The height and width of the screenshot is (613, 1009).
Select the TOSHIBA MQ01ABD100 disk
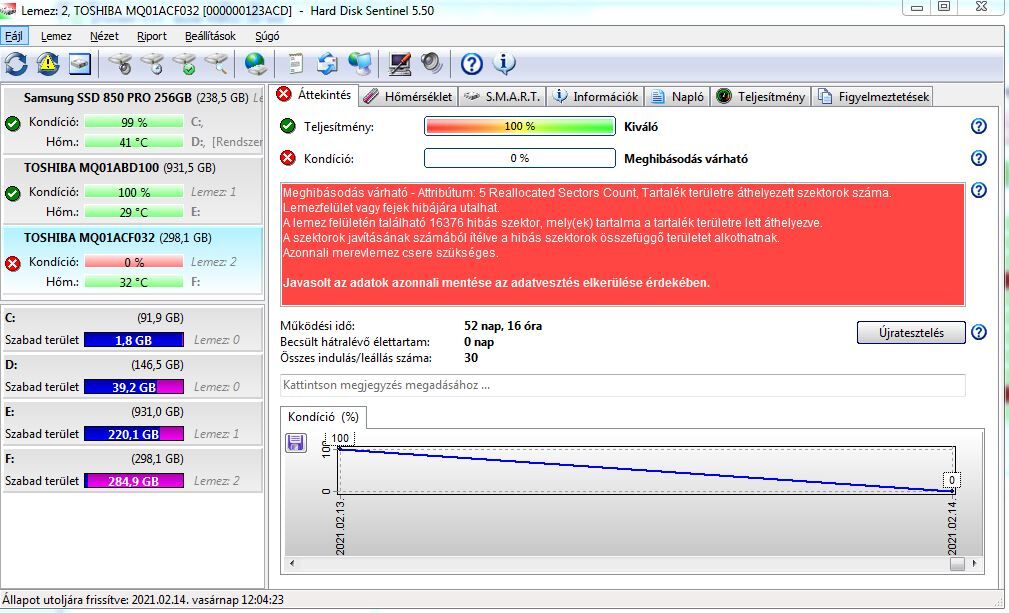click(x=133, y=190)
